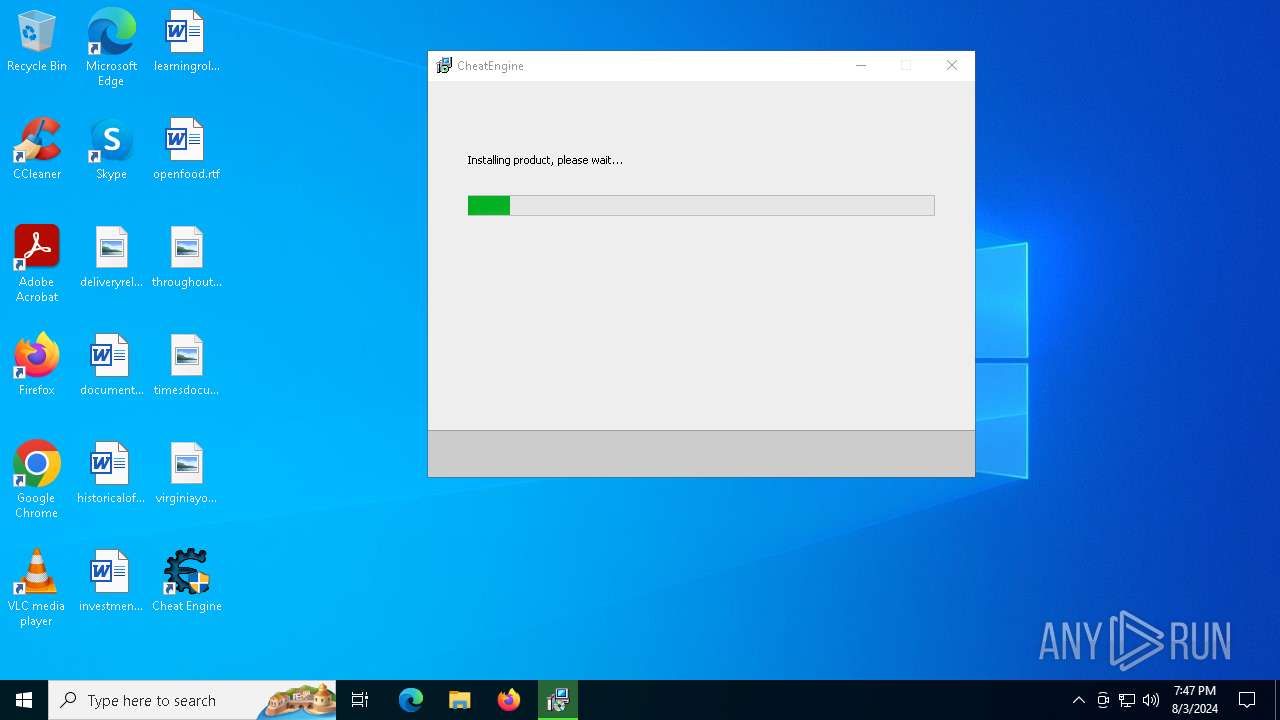The width and height of the screenshot is (1280, 720).
Task: Minimize the CheatEngine installer window
Action: pos(861,66)
